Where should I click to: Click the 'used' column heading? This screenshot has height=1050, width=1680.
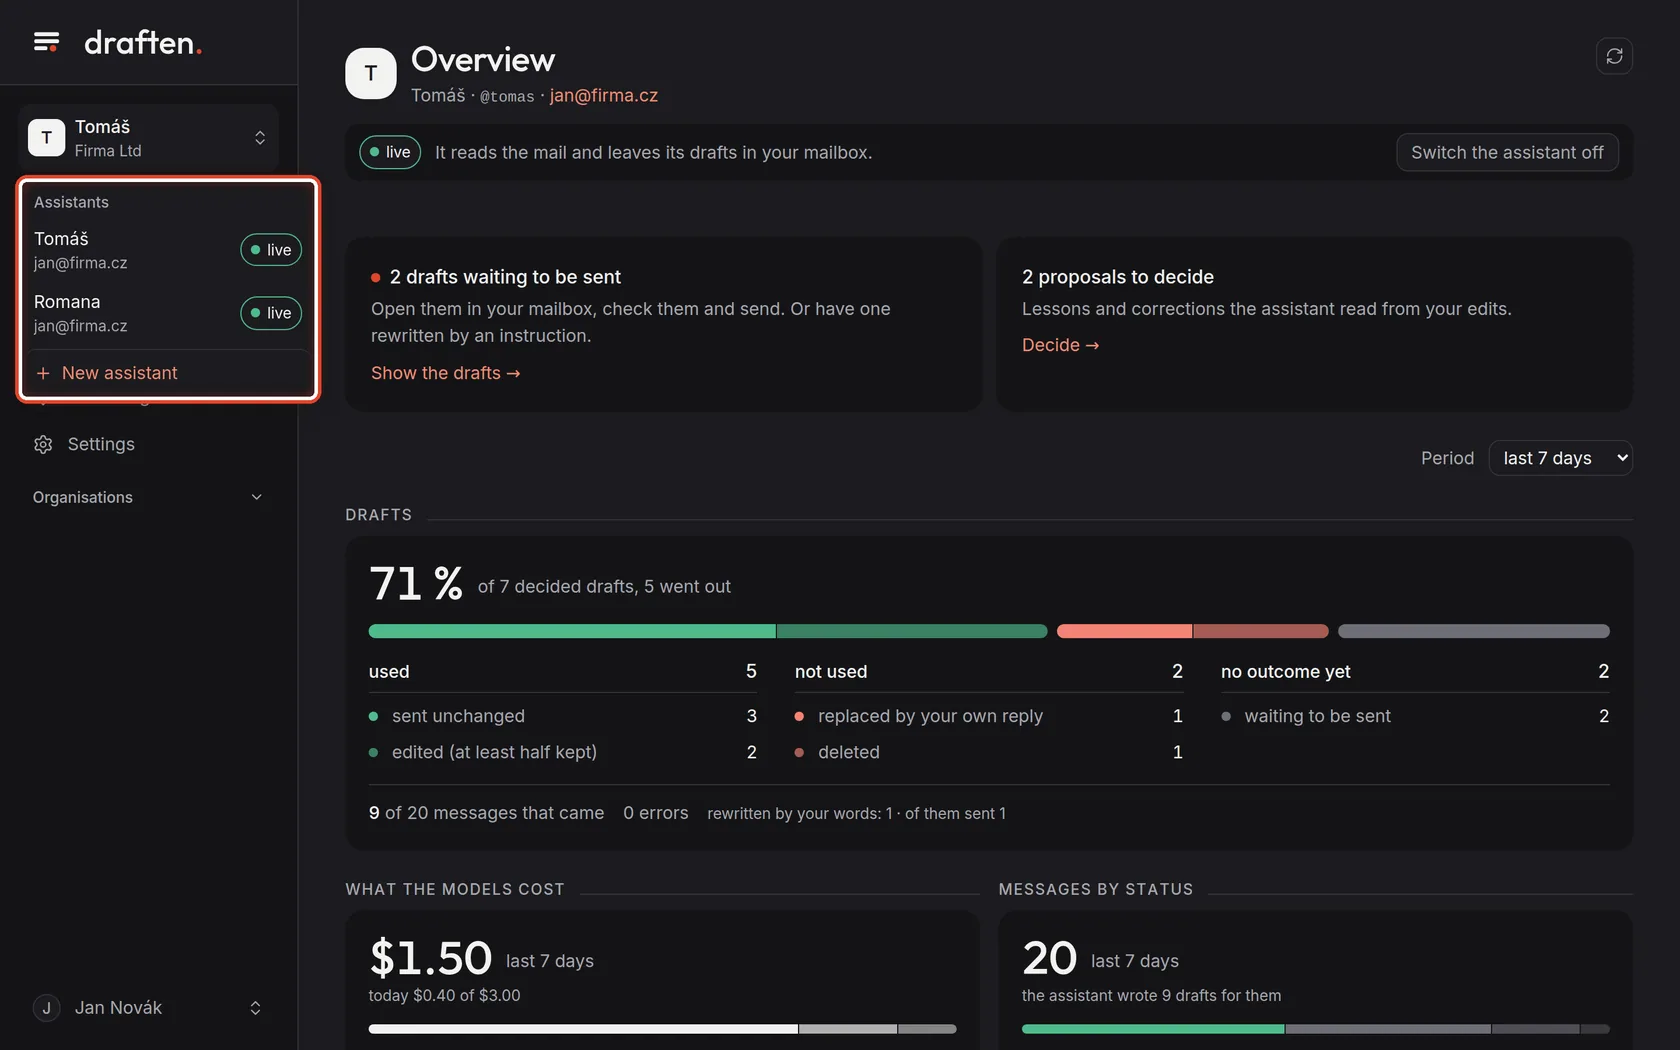pos(389,672)
